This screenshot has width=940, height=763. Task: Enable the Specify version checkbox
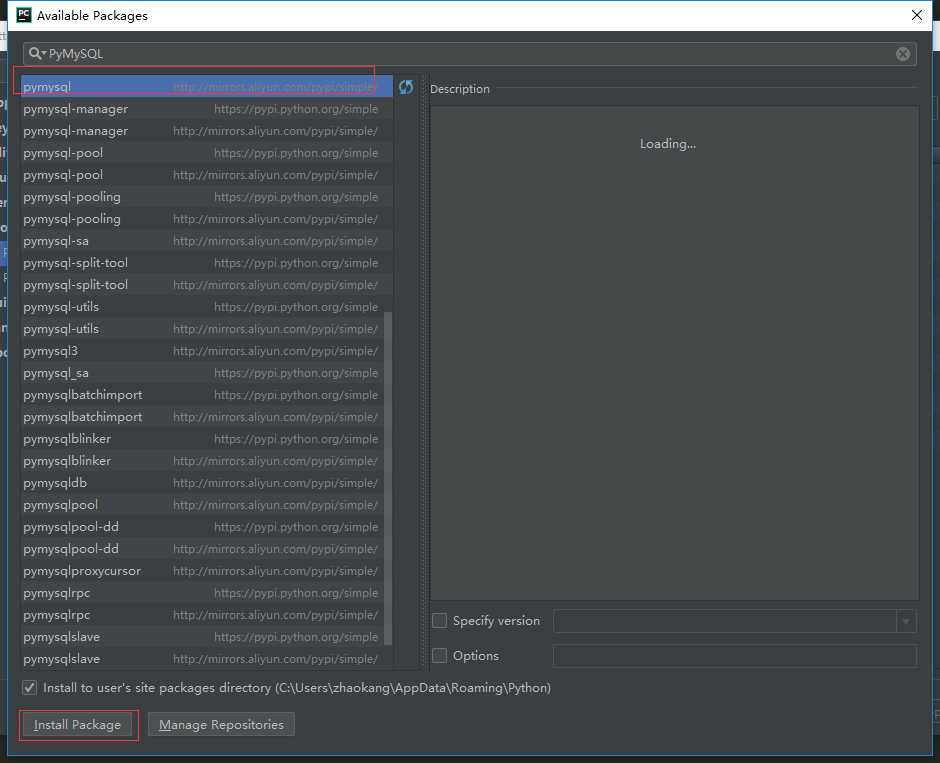439,621
